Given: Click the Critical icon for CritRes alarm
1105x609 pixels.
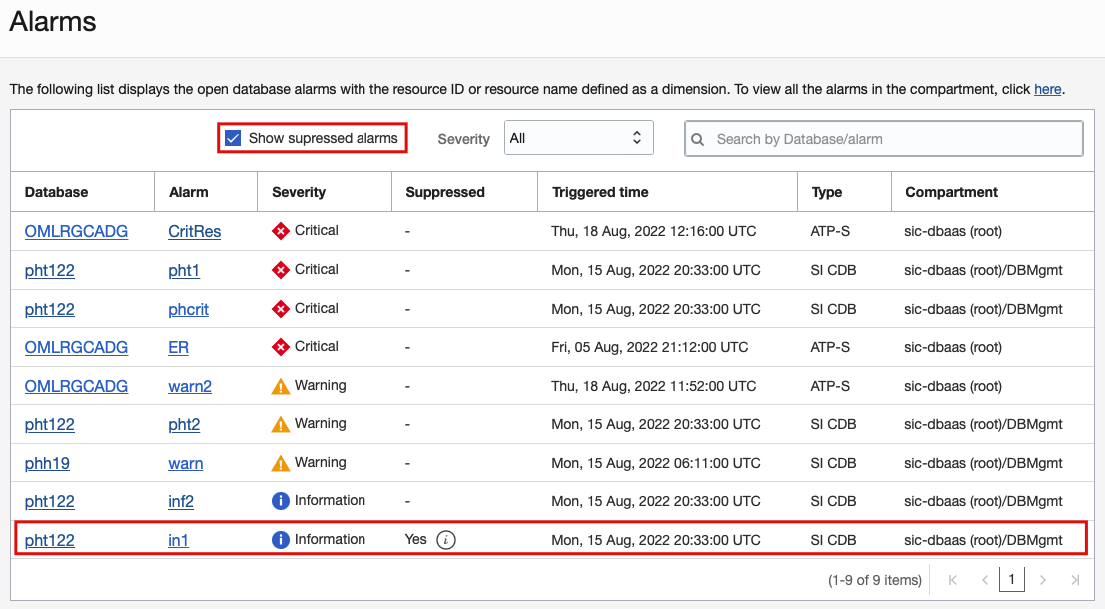Looking at the screenshot, I should (x=281, y=231).
